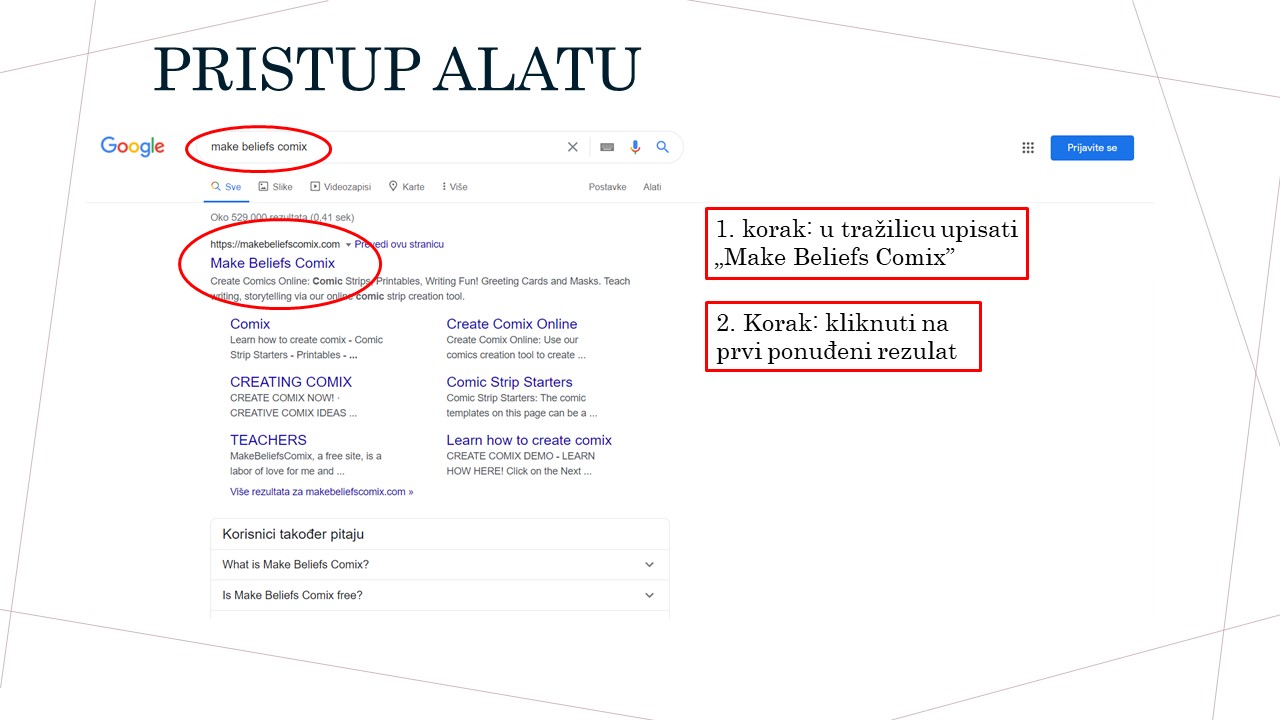Viewport: 1280px width, 720px height.
Task: Open the TEACHERS sitelink
Action: pyautogui.click(x=268, y=440)
